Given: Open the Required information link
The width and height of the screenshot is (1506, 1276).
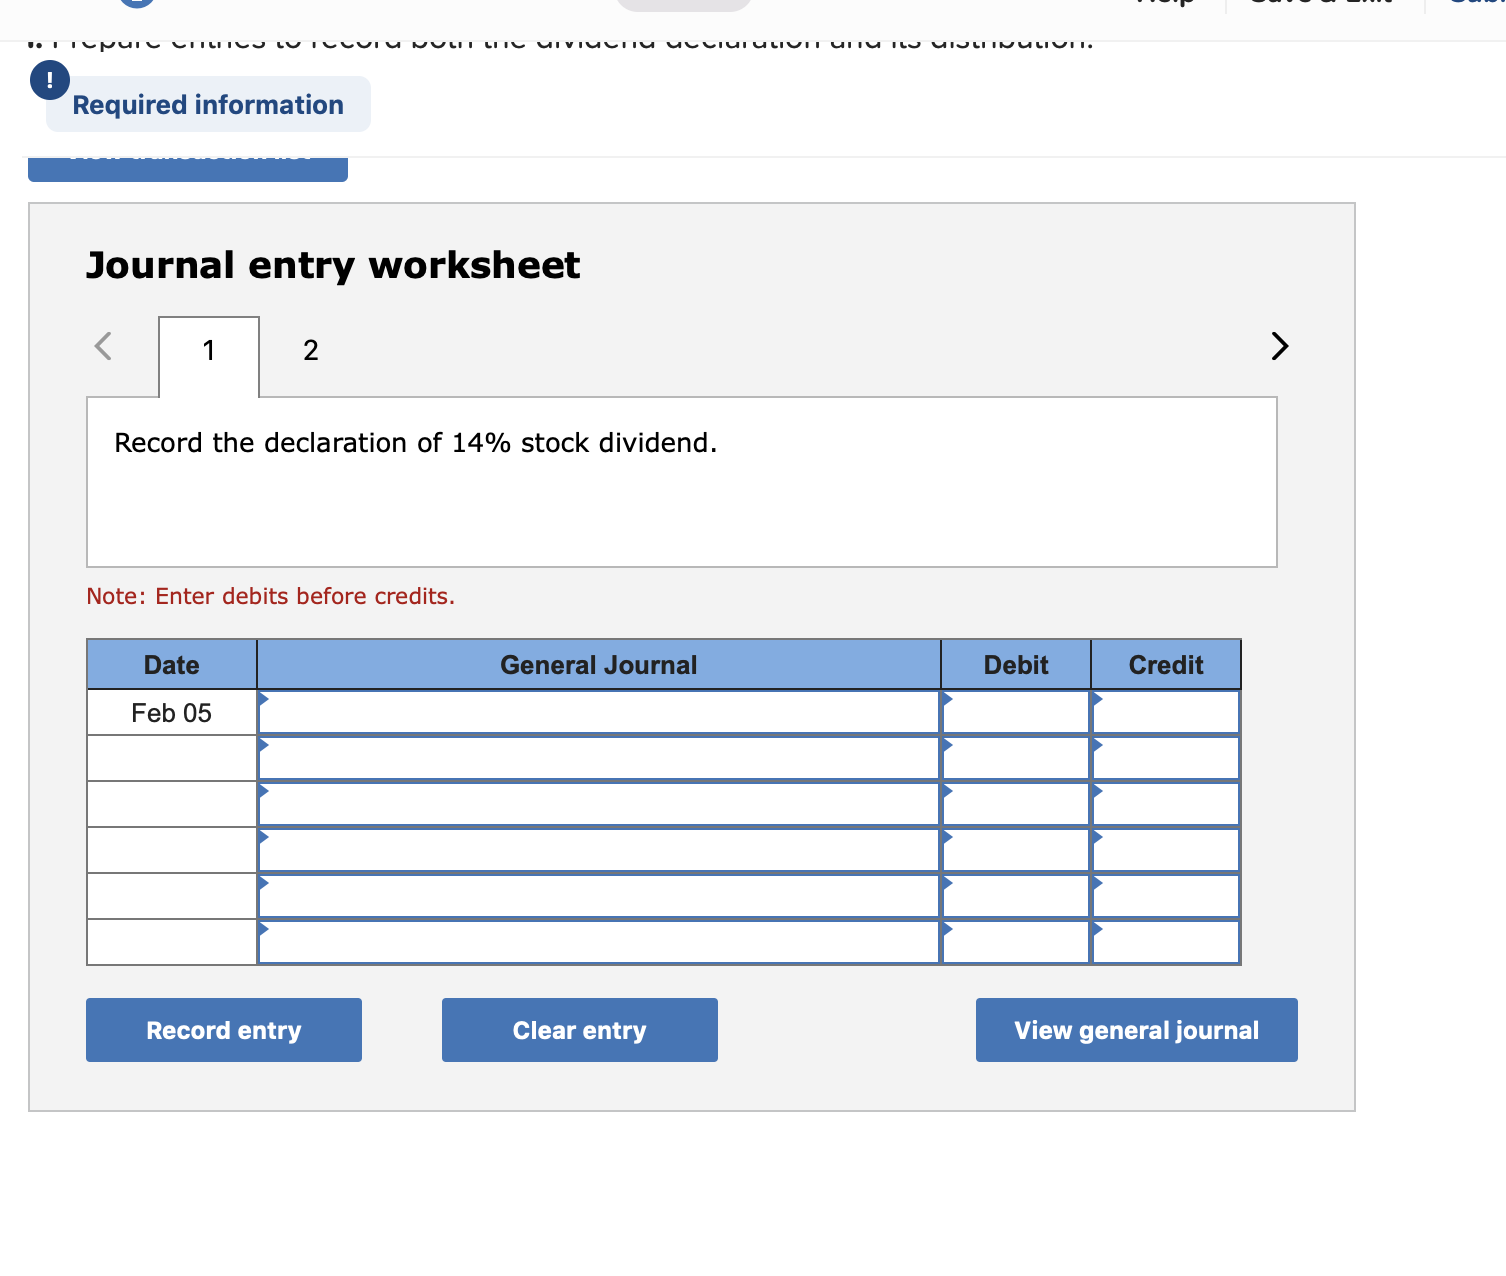Looking at the screenshot, I should pyautogui.click(x=208, y=105).
